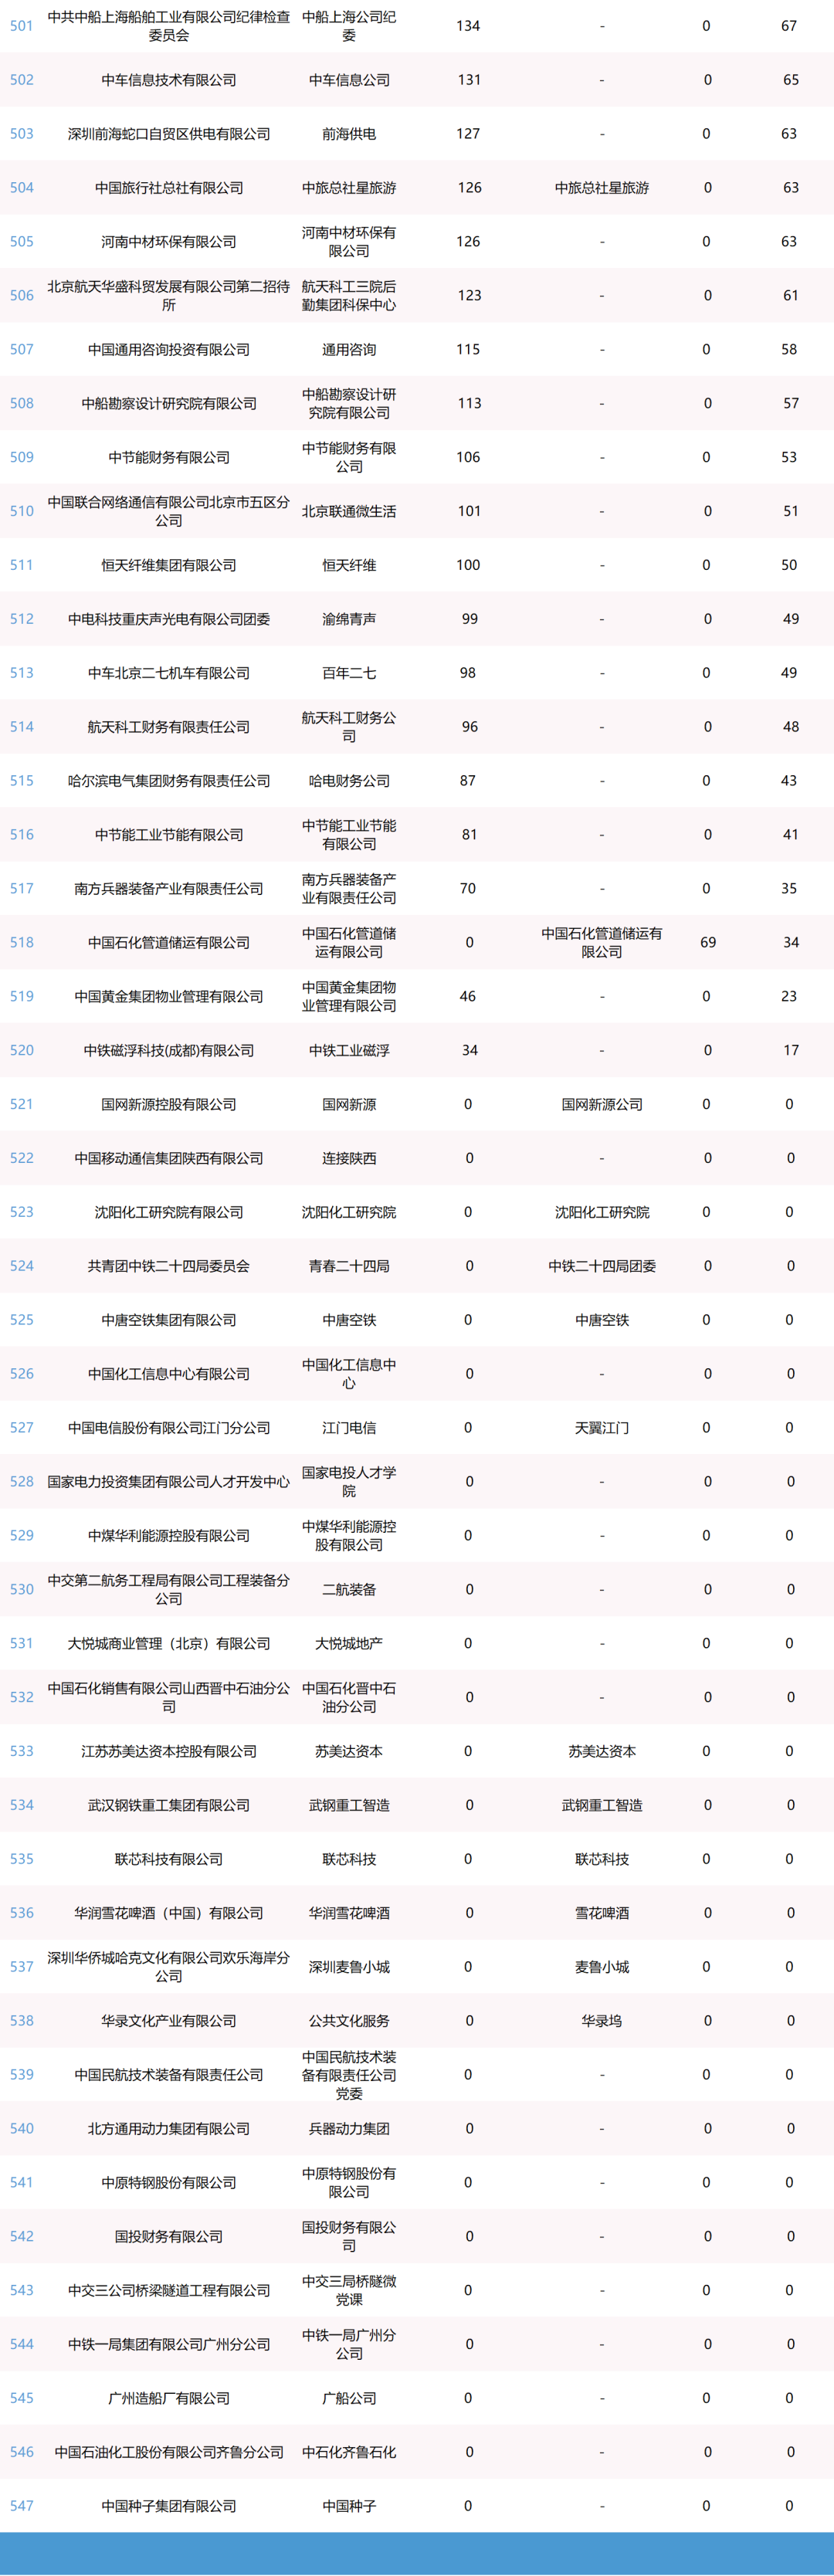Click value 134 in row 501

[468, 26]
